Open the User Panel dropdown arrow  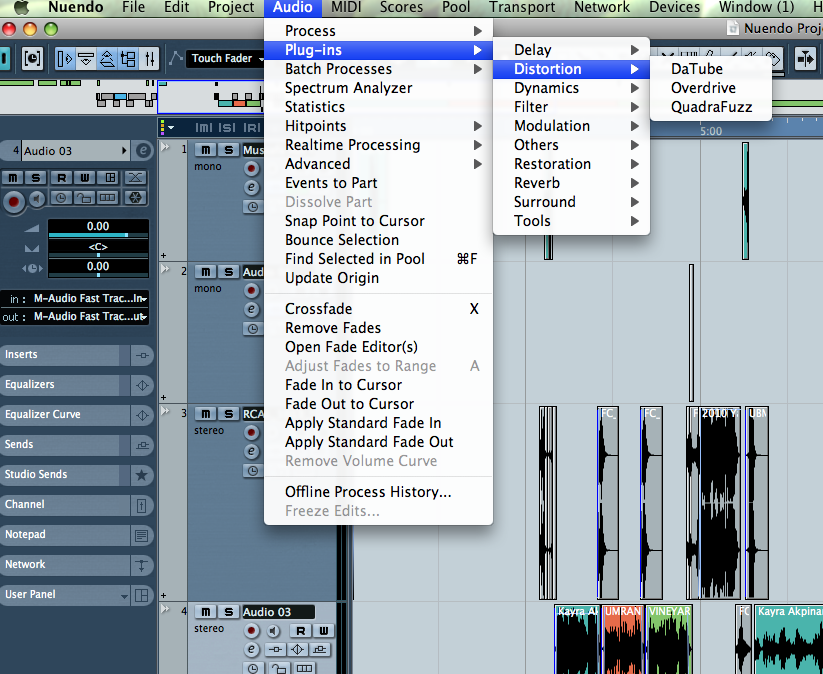click(124, 596)
